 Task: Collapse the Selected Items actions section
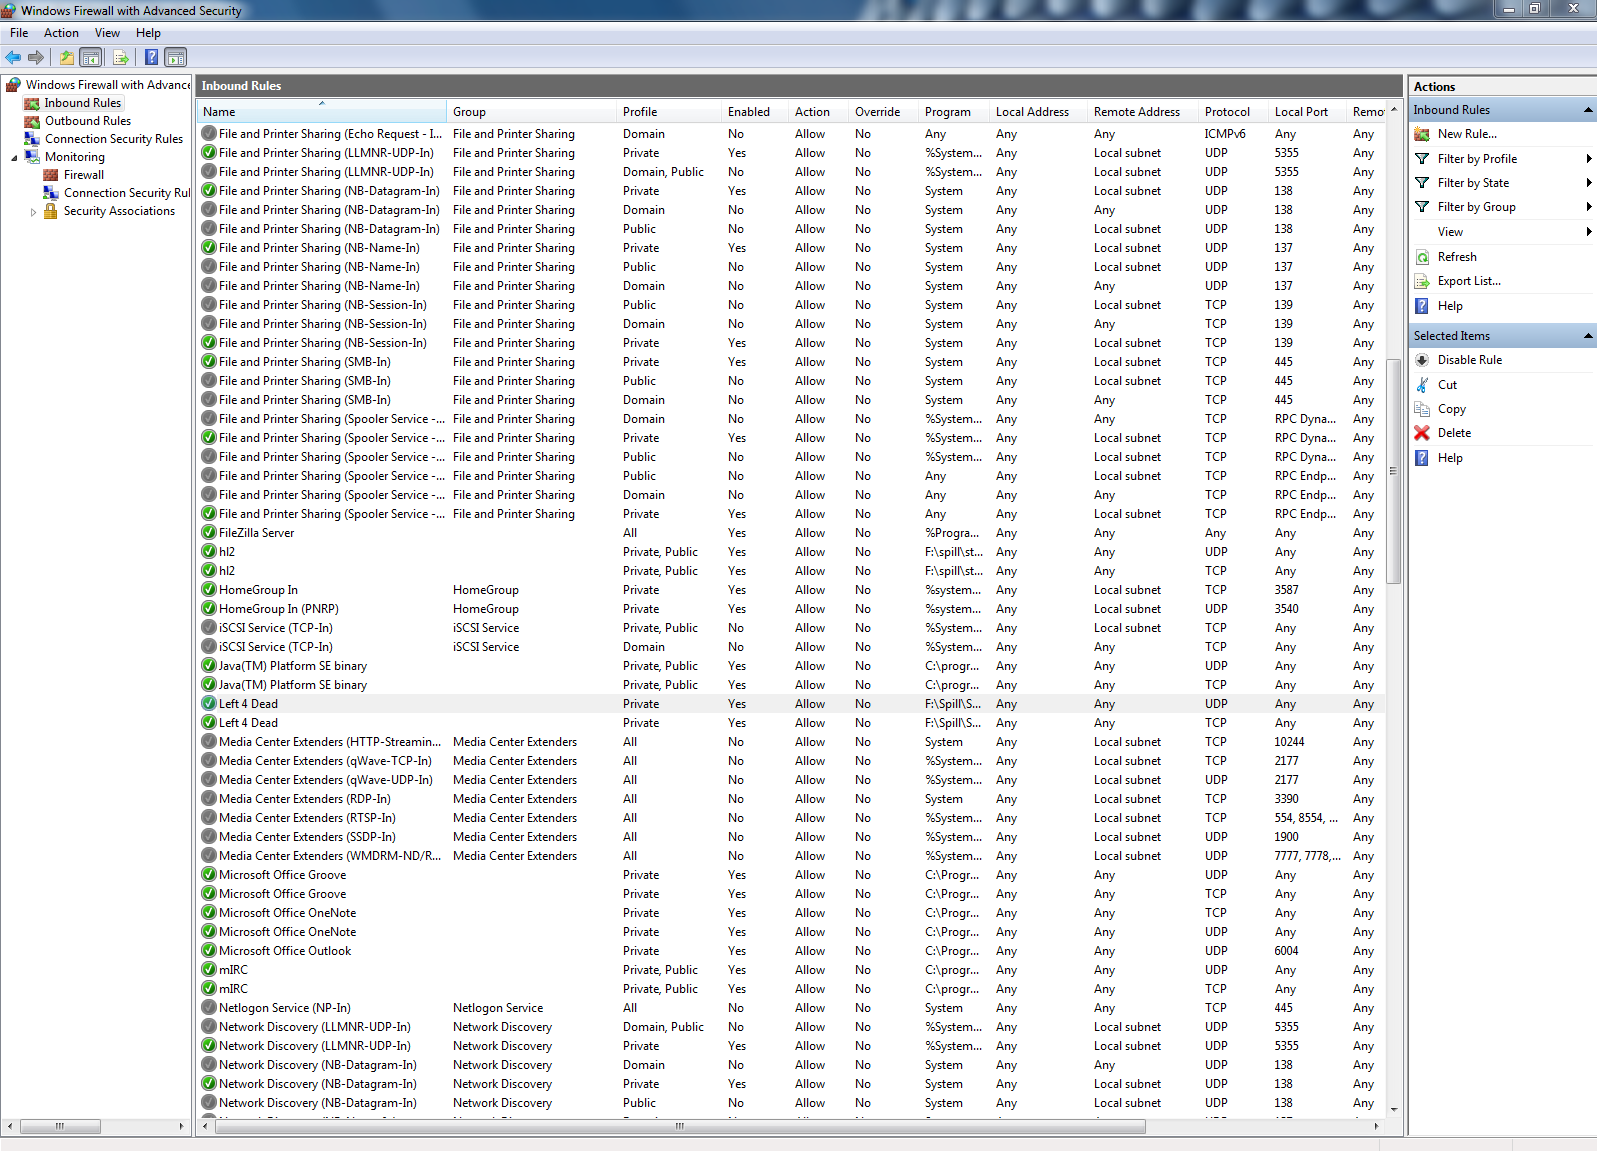(1587, 336)
